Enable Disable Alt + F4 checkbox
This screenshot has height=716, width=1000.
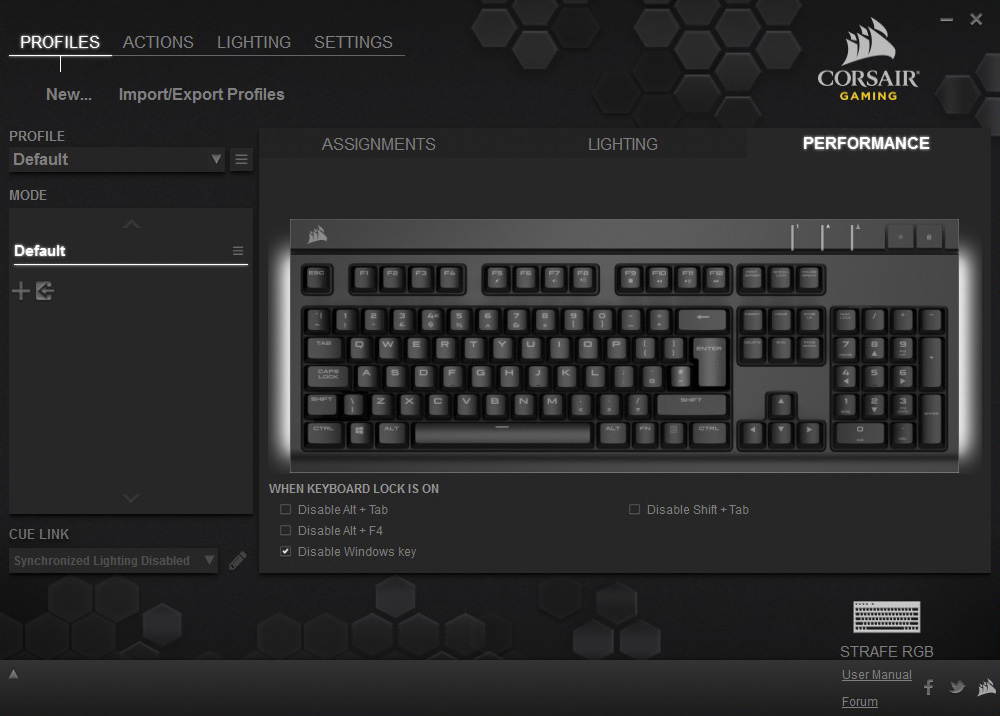tap(286, 530)
